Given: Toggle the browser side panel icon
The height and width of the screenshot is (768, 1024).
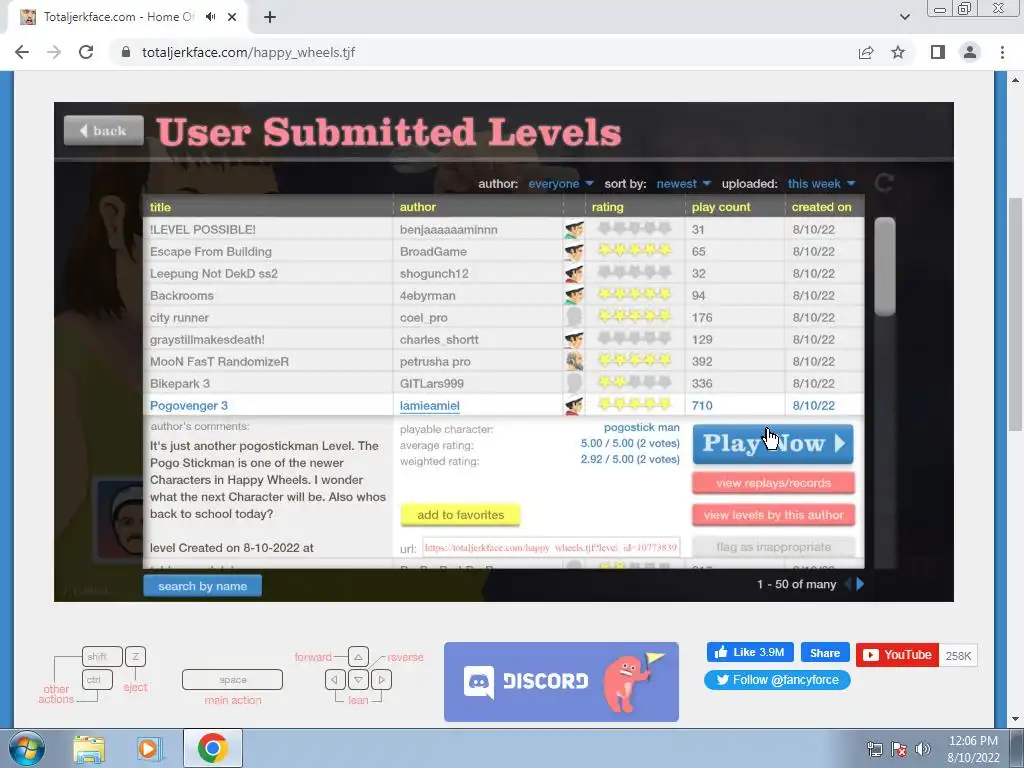Looking at the screenshot, I should pyautogui.click(x=938, y=52).
